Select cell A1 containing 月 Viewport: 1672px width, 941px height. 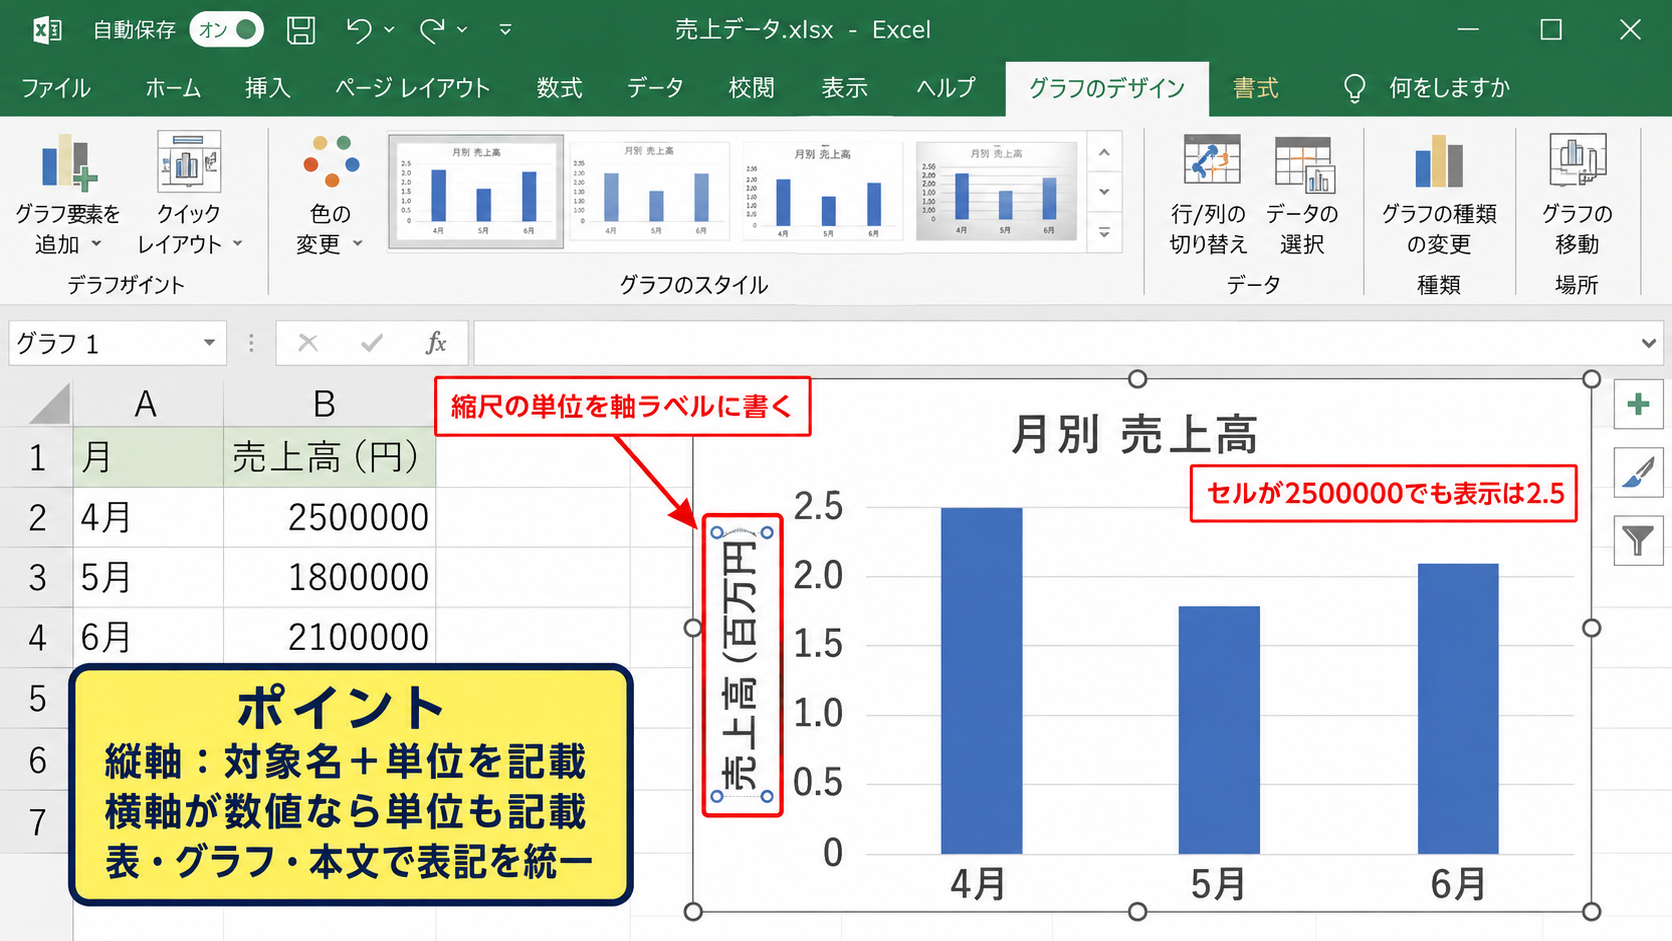[148, 458]
